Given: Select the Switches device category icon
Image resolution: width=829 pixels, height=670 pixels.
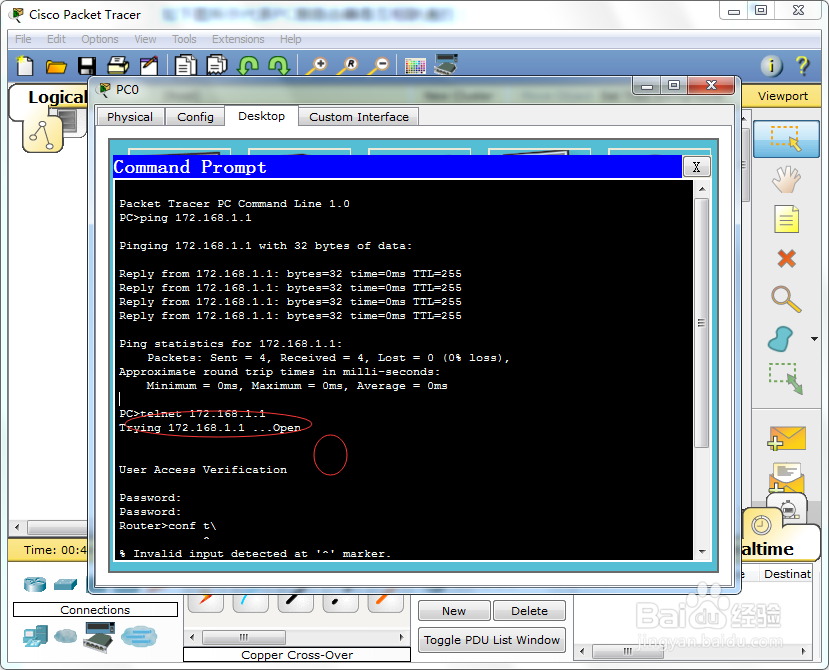Looking at the screenshot, I should [66, 584].
